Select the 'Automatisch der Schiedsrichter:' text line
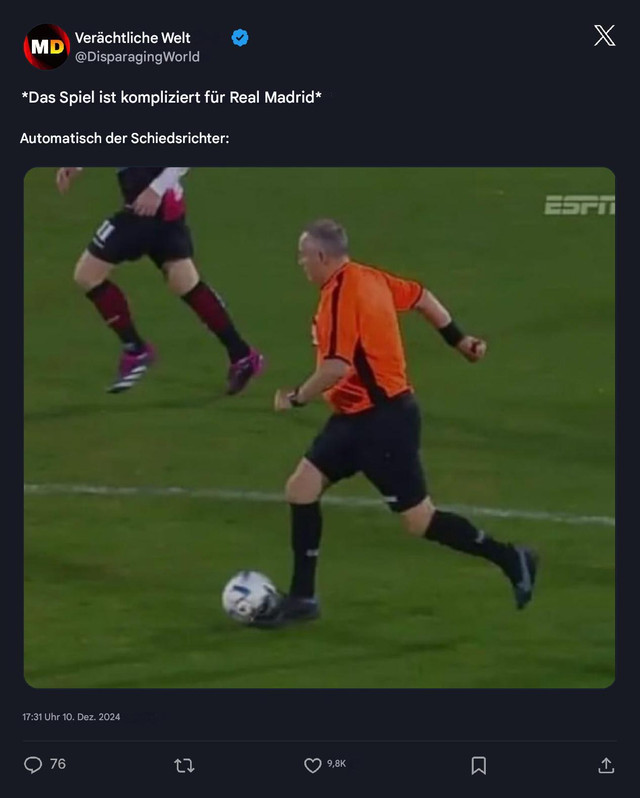 [x=125, y=138]
